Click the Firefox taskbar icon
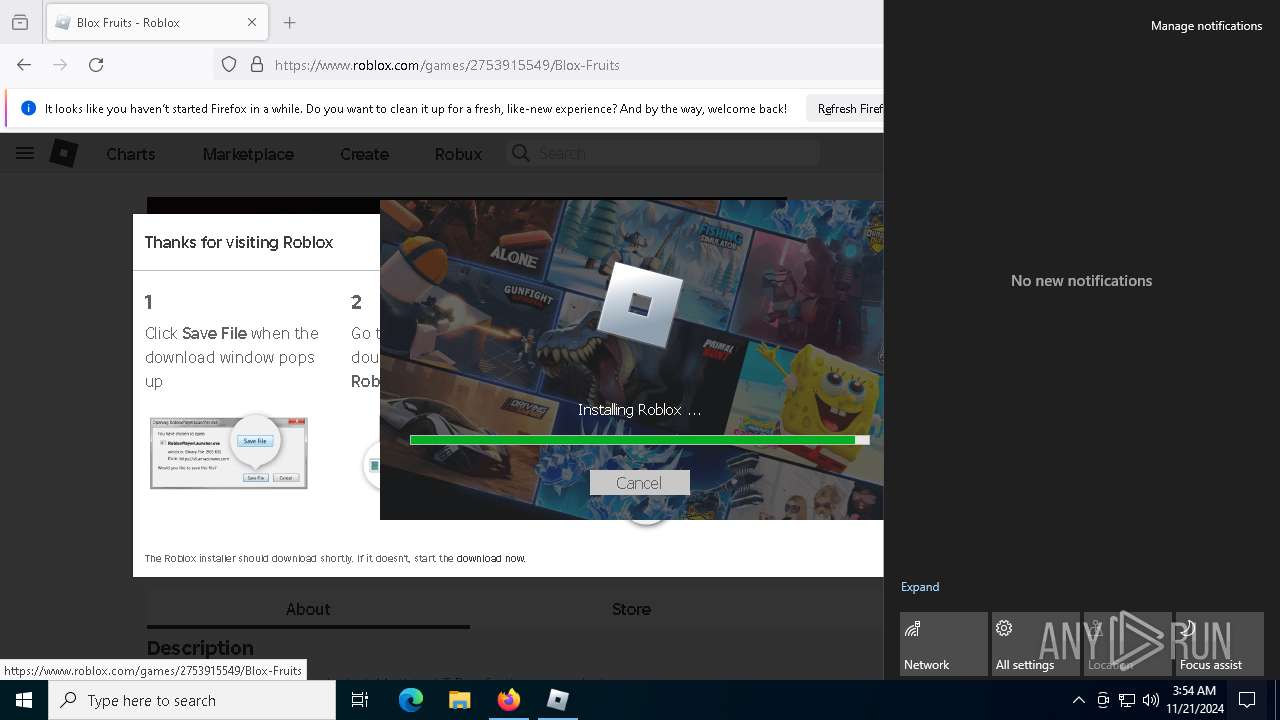 tap(509, 700)
